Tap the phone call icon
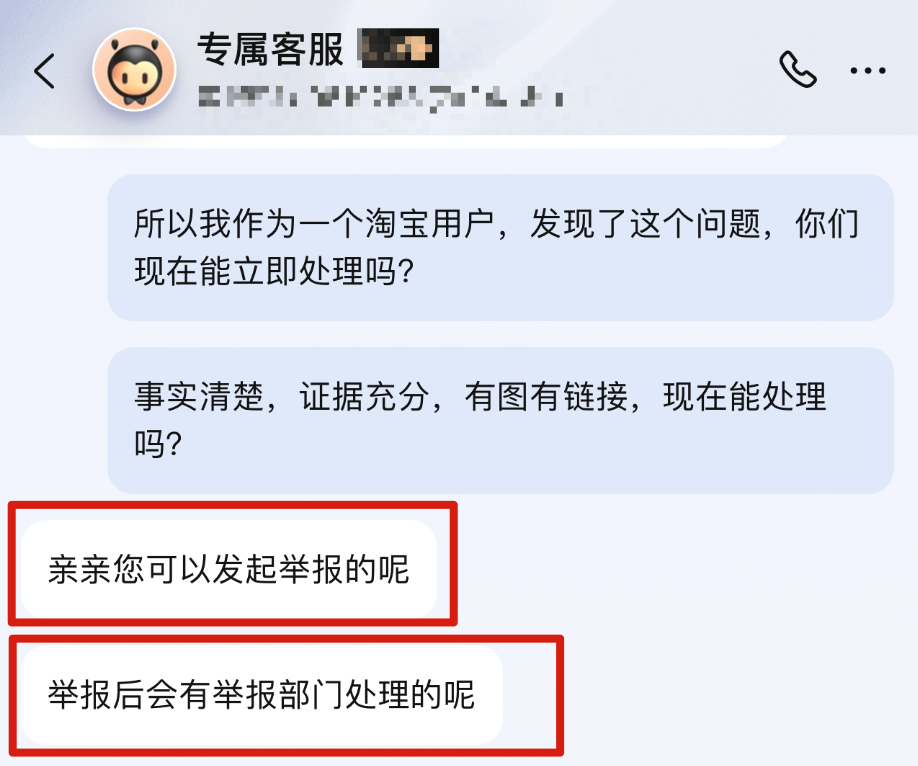 [x=797, y=70]
